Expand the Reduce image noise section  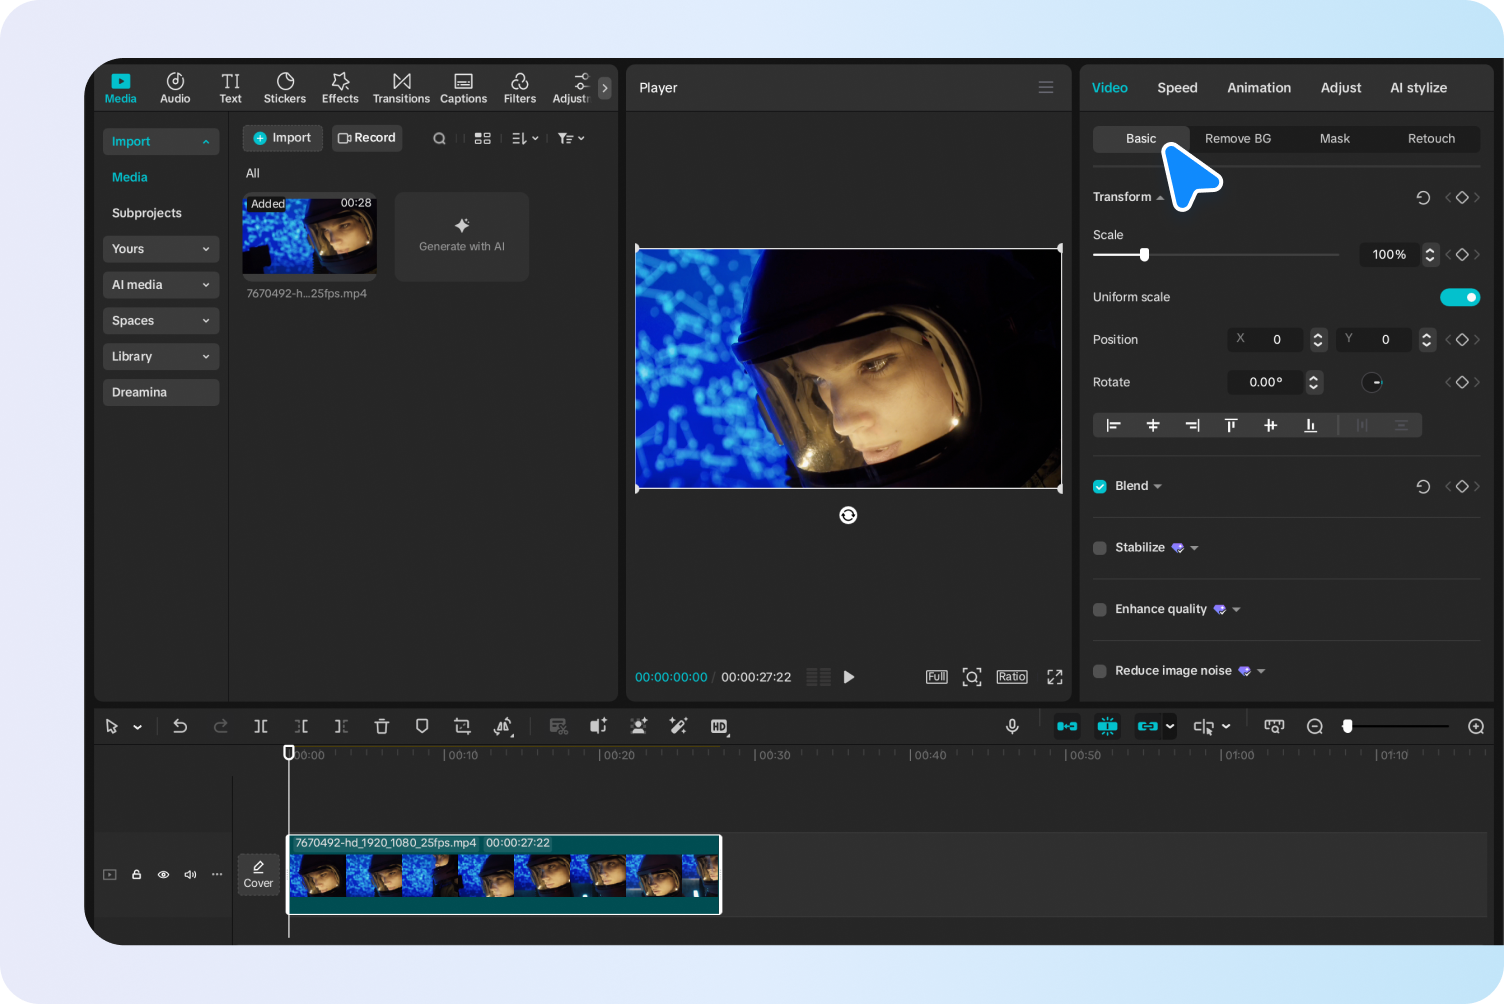1260,670
